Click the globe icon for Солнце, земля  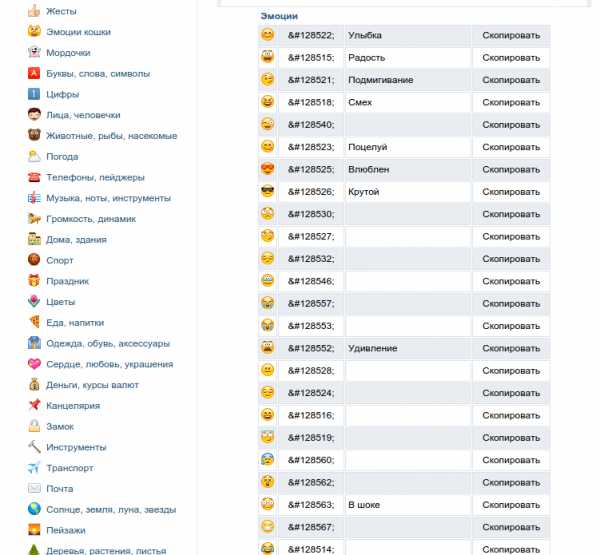34,509
